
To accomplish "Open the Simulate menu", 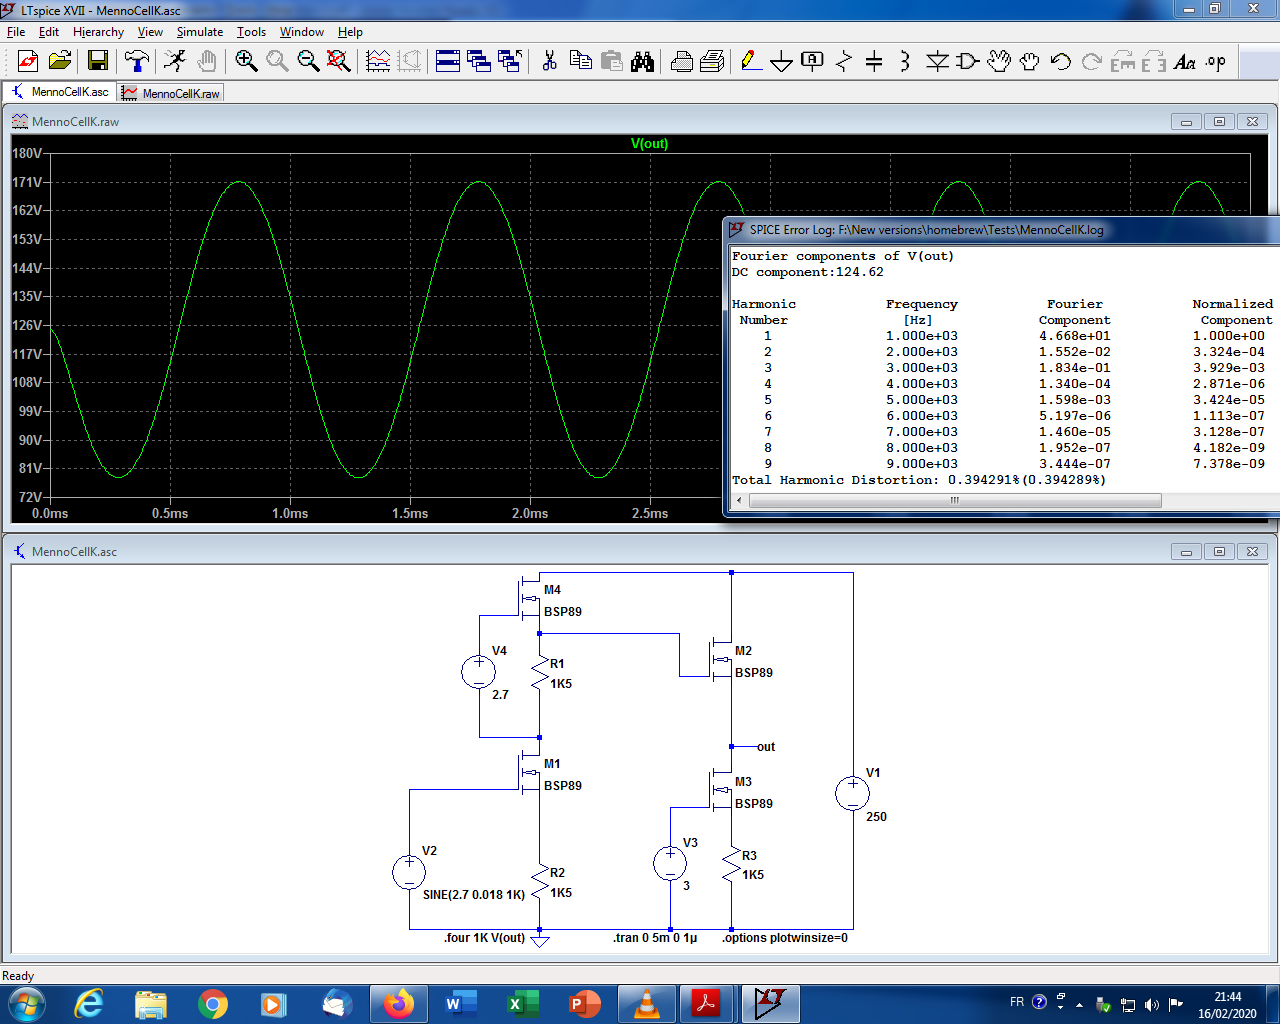I will [x=200, y=32].
